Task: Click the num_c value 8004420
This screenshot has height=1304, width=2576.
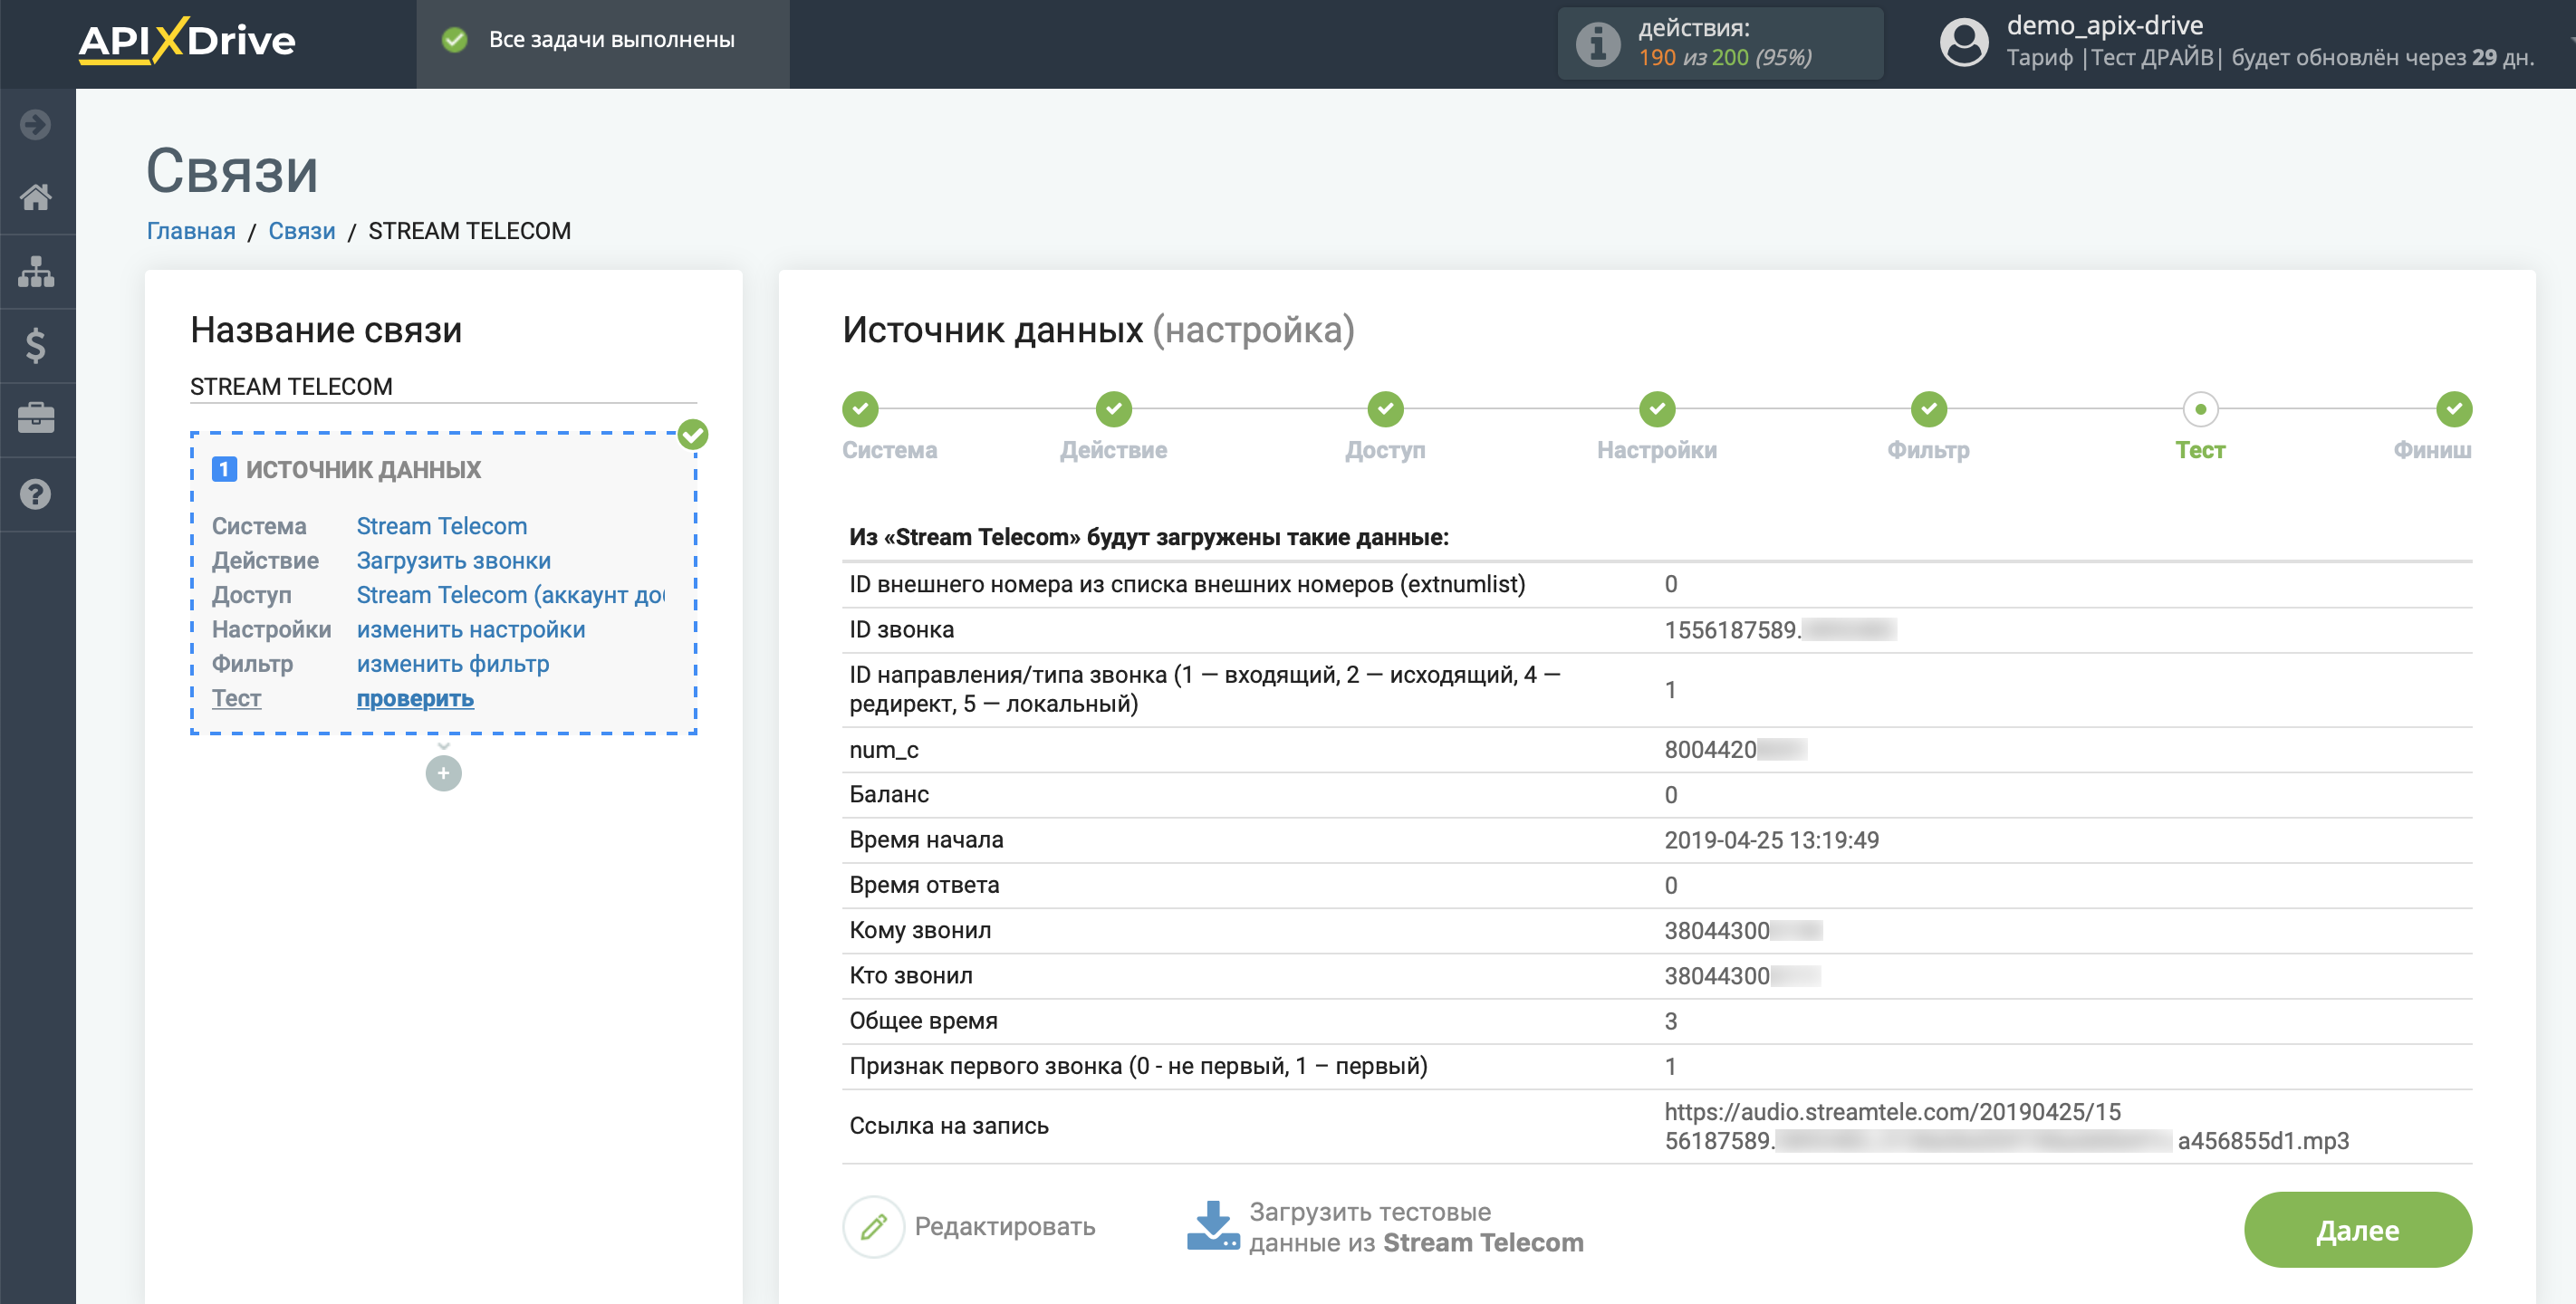Action: pyautogui.click(x=1735, y=750)
